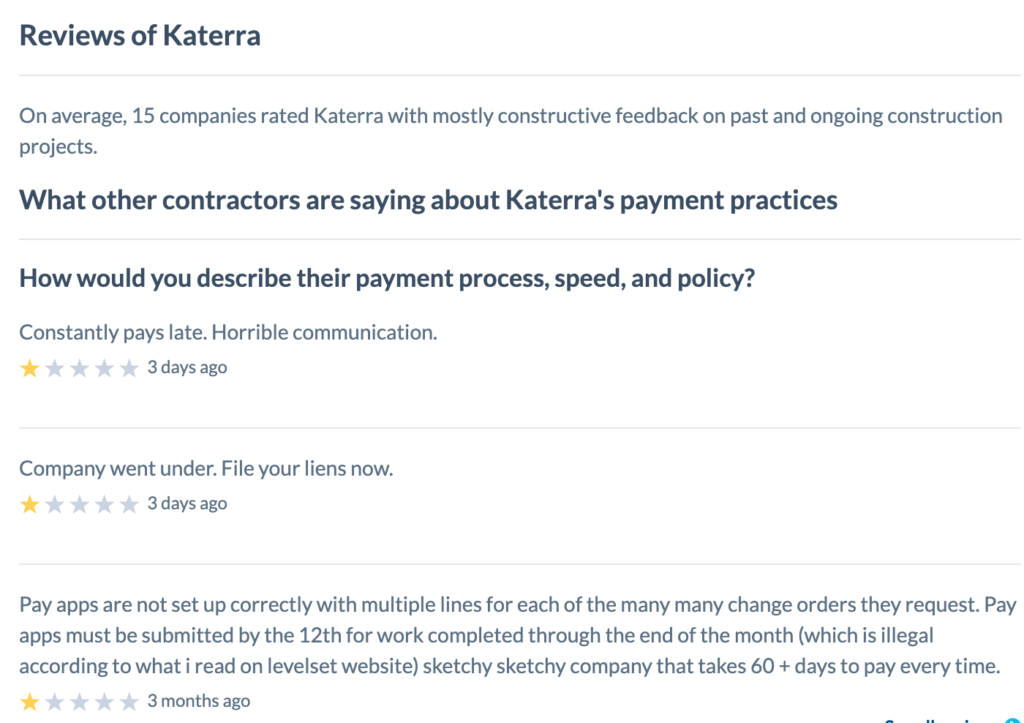1024x723 pixels.
Task: Click the '3 months ago' timestamp
Action: coord(199,700)
